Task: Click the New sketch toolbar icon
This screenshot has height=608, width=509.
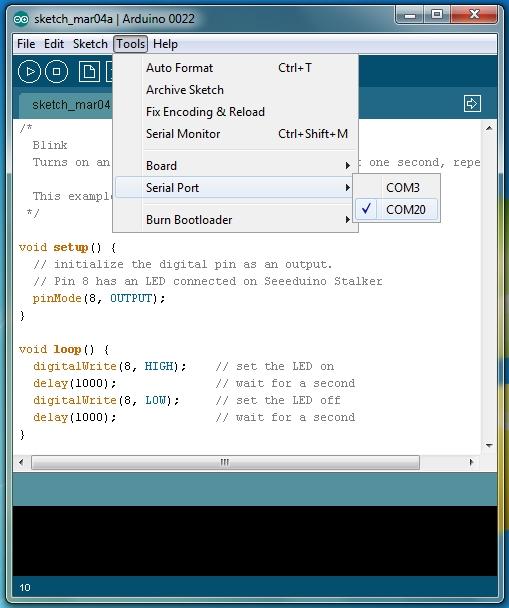Action: point(89,72)
